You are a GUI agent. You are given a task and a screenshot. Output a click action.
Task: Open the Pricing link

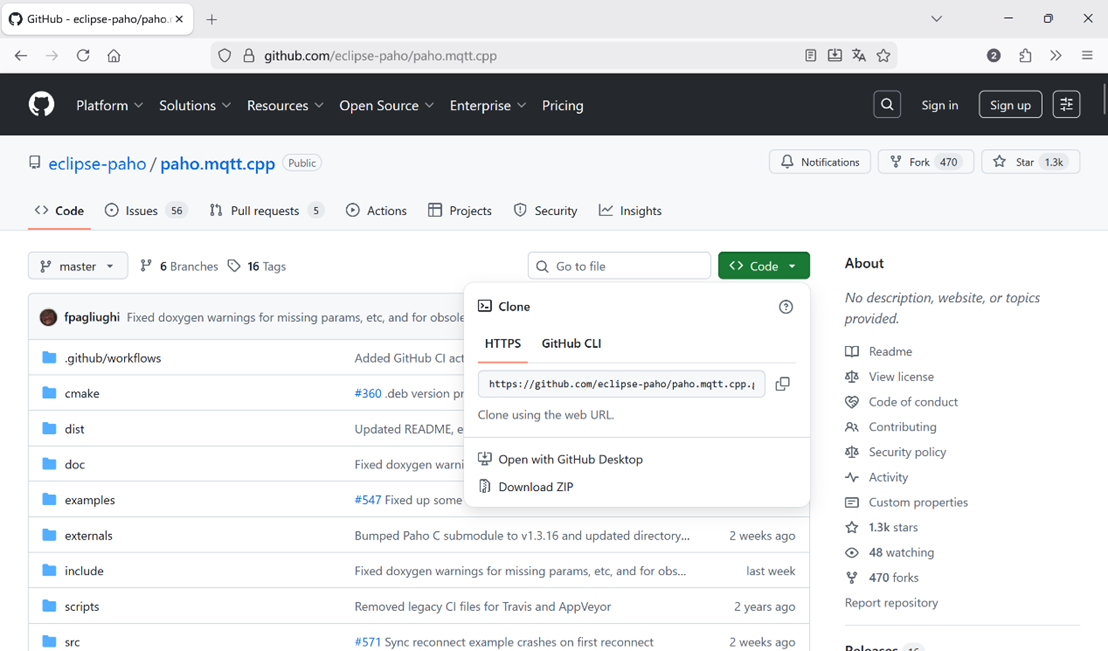(x=562, y=105)
